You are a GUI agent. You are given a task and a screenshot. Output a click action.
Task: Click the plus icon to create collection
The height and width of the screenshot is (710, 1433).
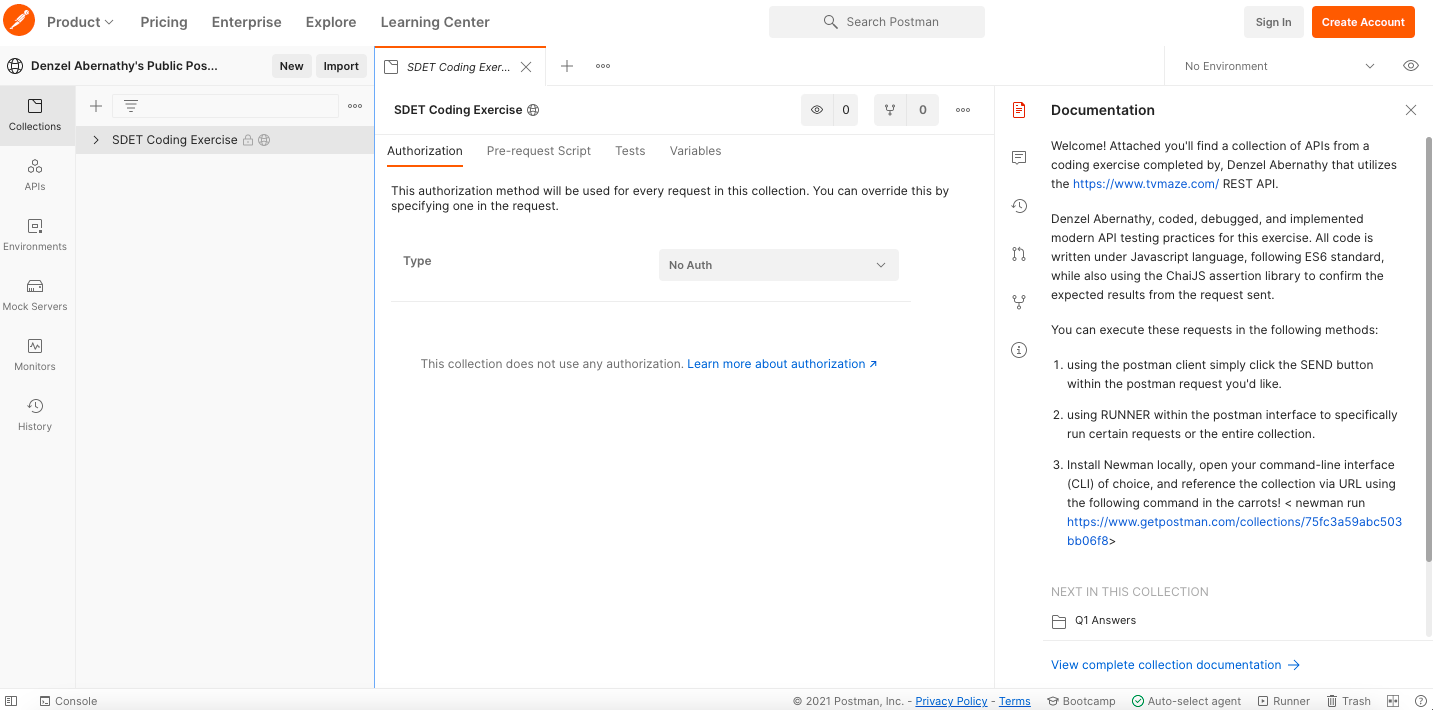pos(96,106)
